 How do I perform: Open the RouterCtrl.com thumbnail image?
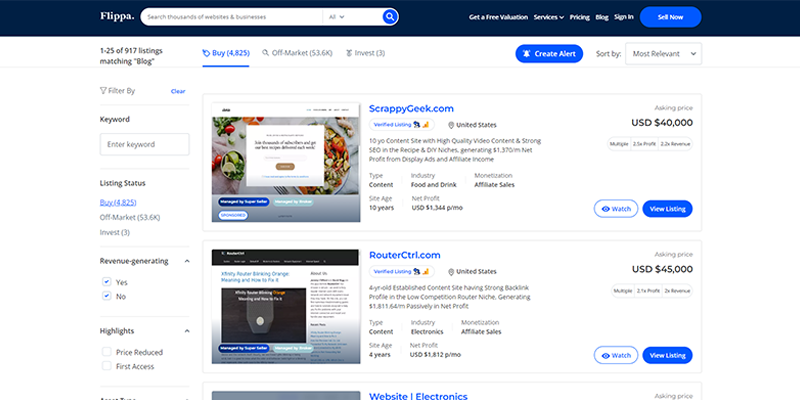(286, 306)
